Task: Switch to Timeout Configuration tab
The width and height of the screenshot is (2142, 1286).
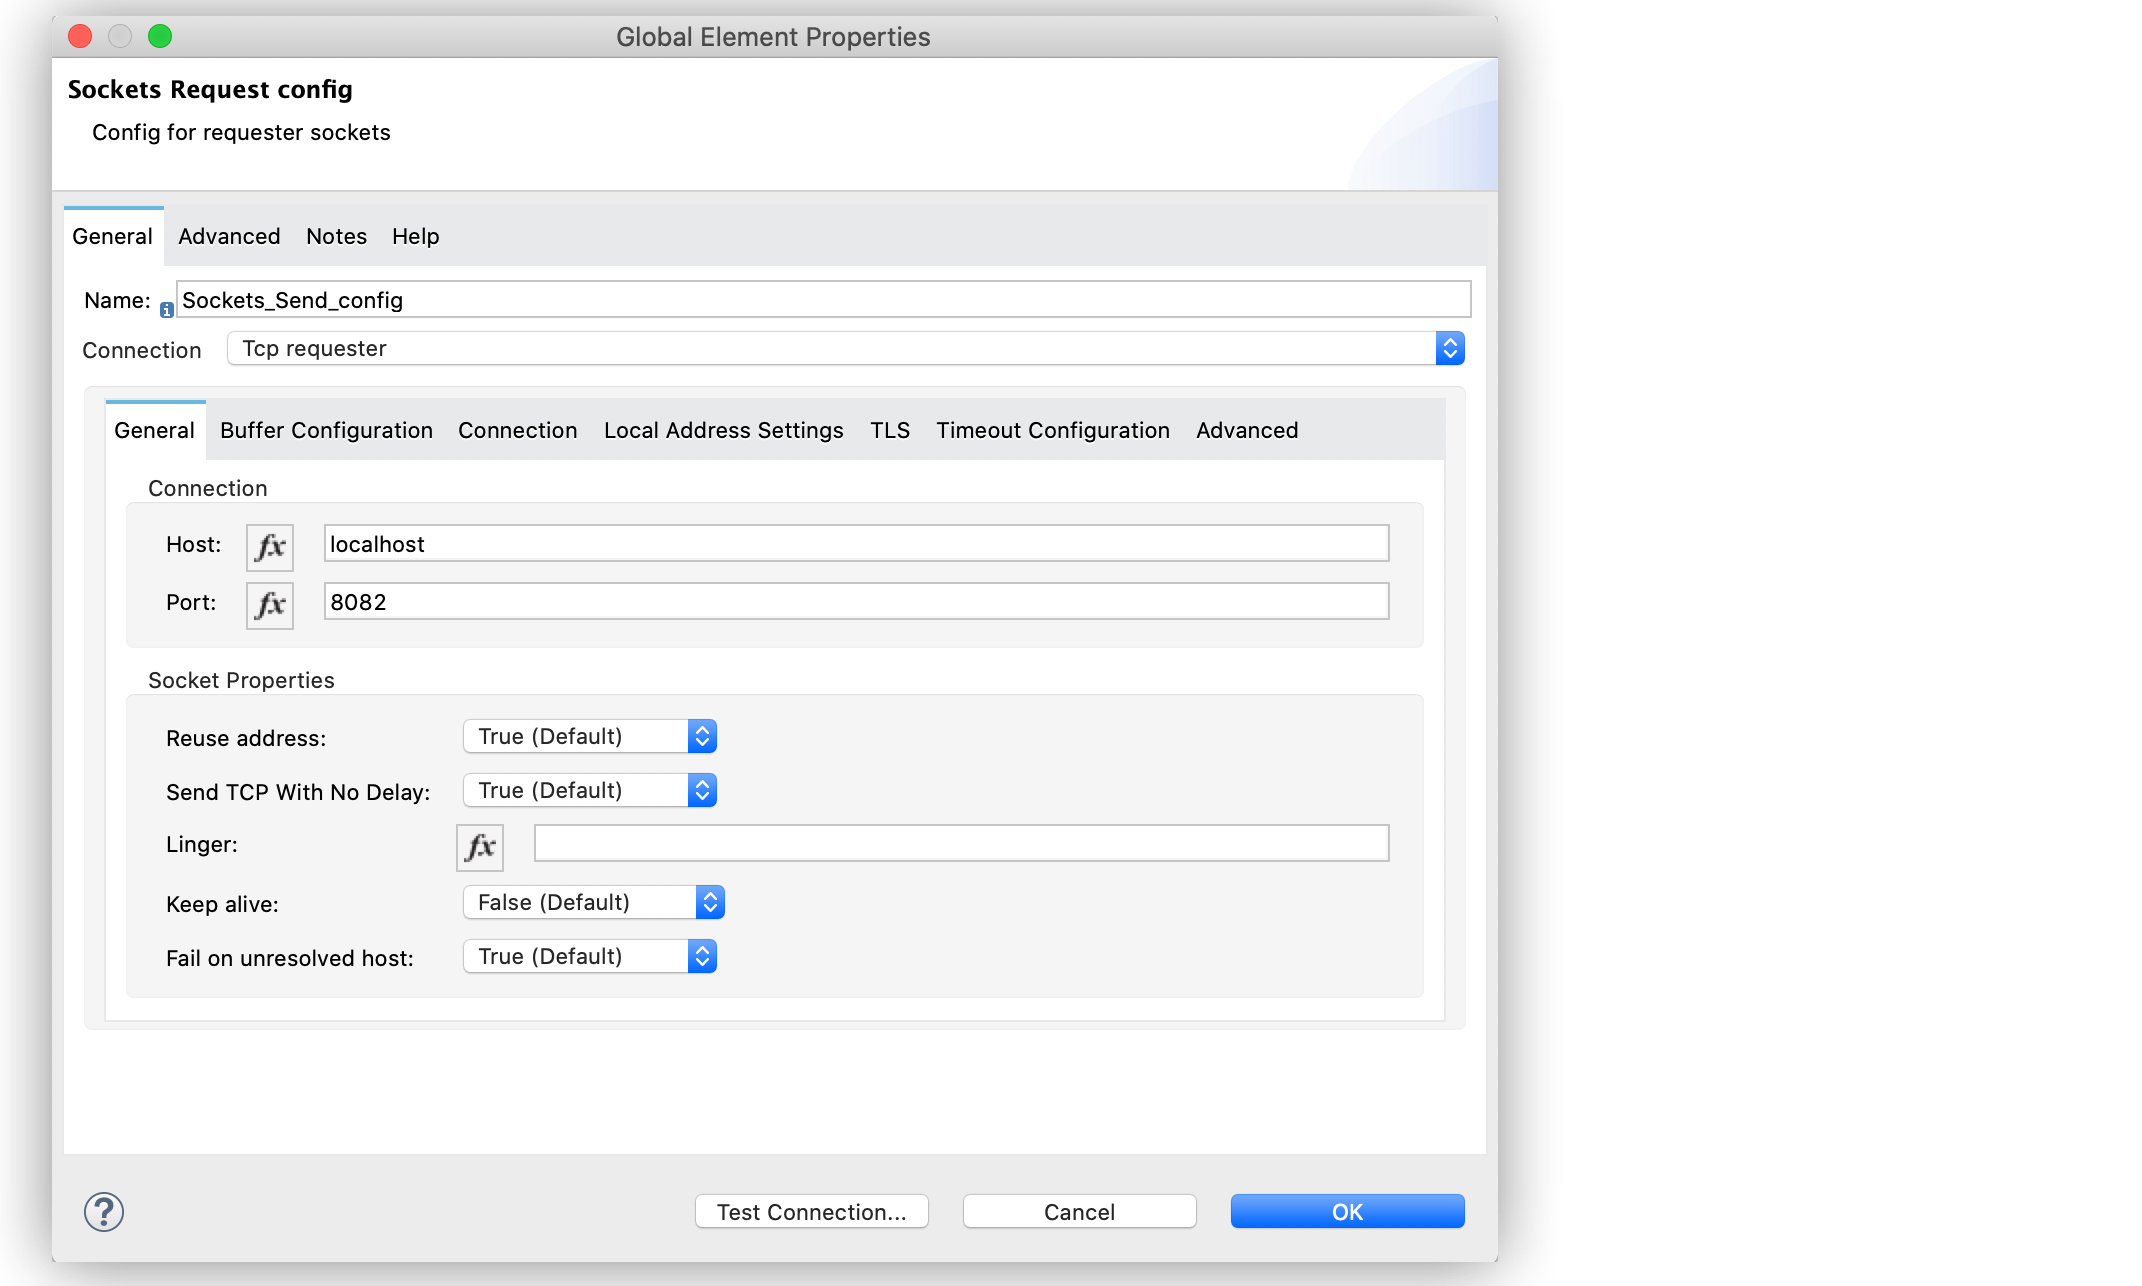Action: click(x=1052, y=430)
